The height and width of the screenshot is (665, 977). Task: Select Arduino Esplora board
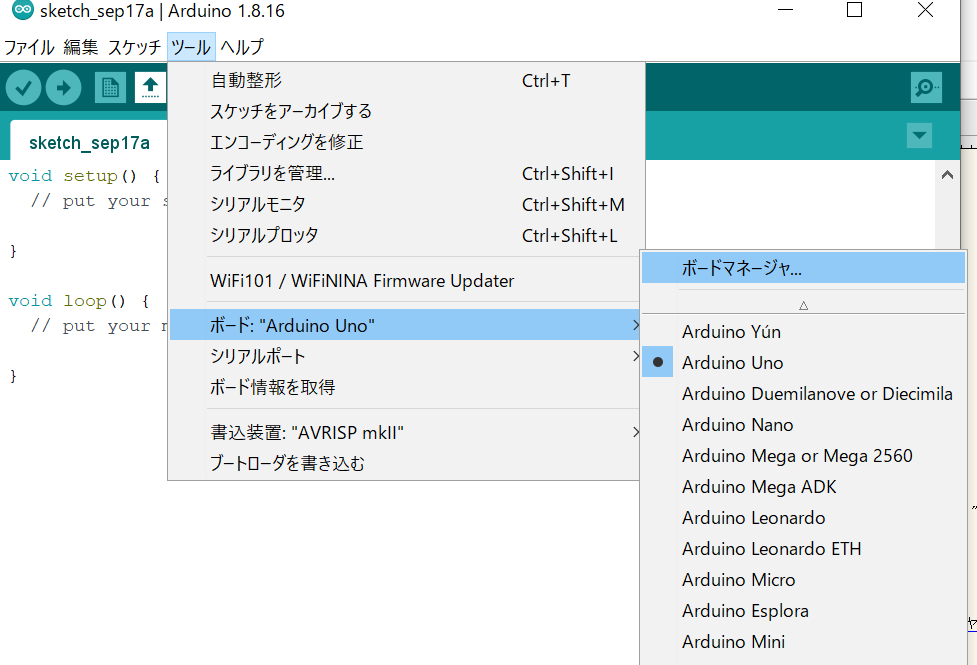[803, 611]
